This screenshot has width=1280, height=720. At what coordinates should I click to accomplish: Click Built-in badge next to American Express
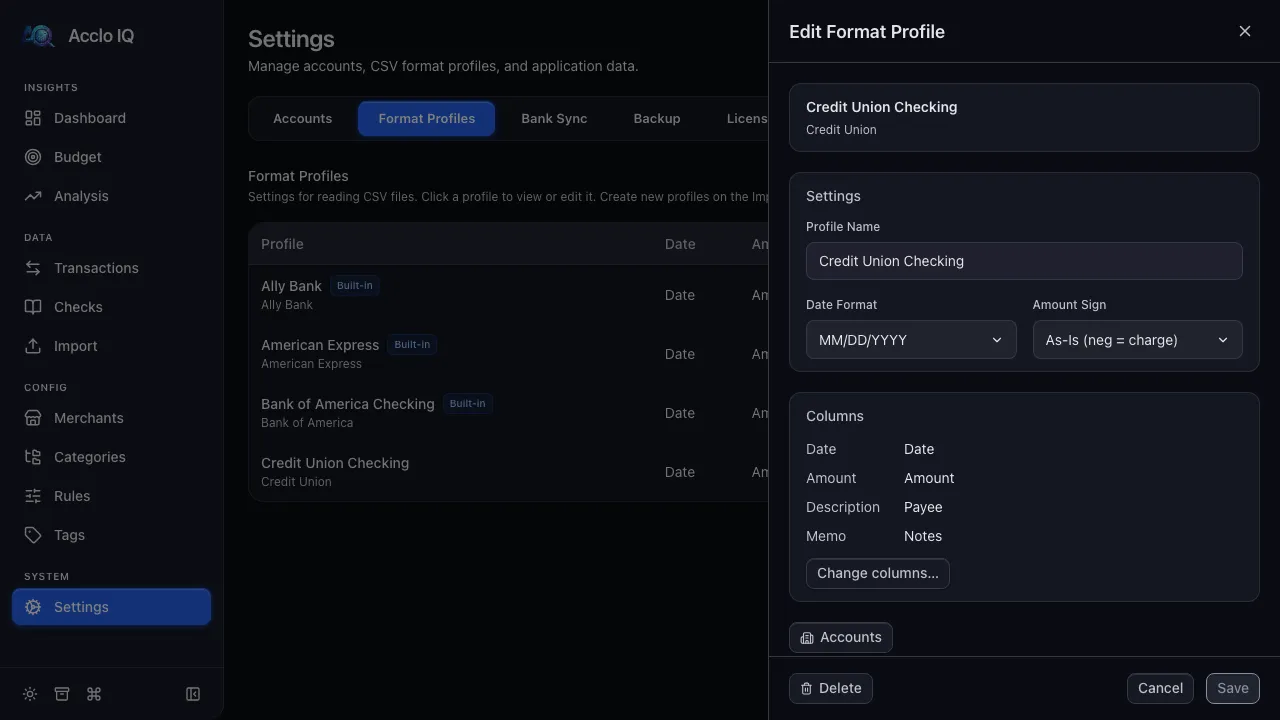coord(412,345)
